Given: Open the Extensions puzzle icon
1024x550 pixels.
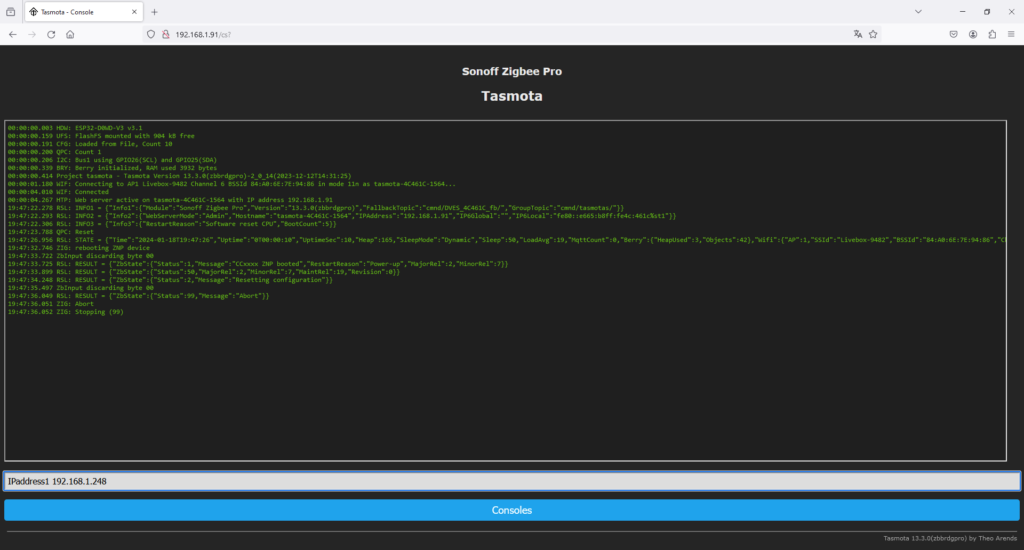Looking at the screenshot, I should coord(992,33).
